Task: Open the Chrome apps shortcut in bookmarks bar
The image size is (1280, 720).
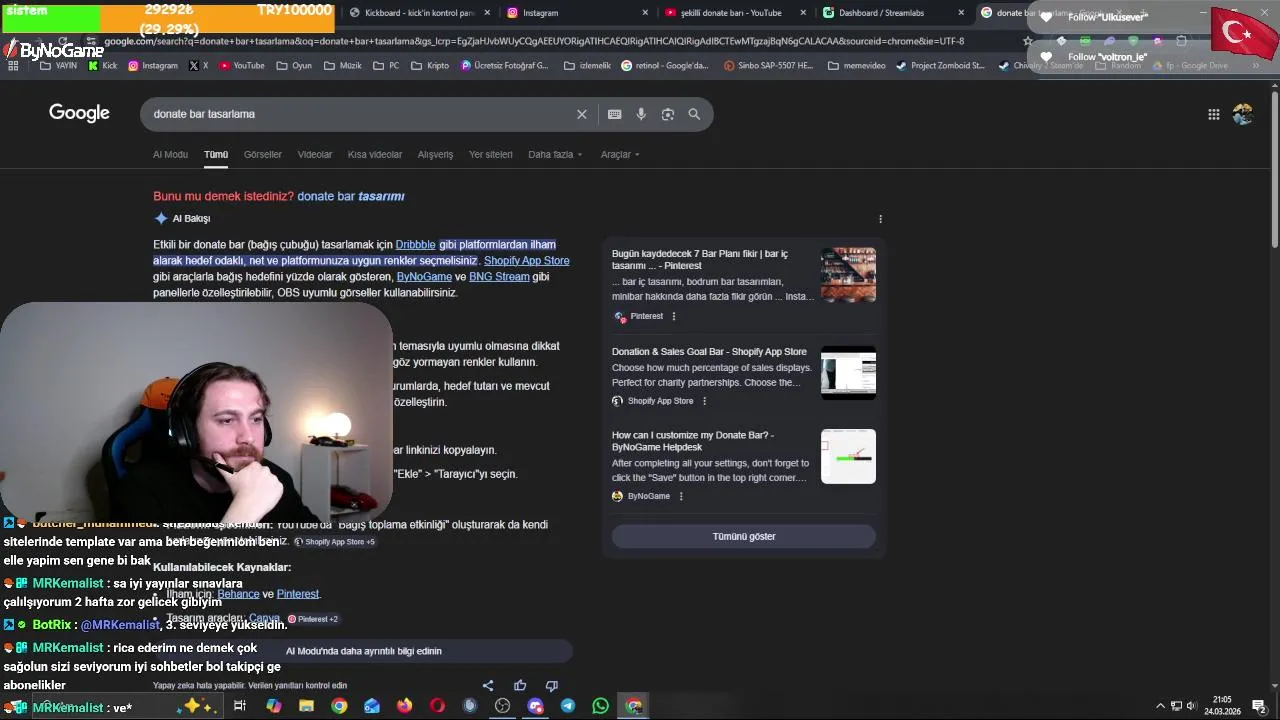Action: coord(13,65)
